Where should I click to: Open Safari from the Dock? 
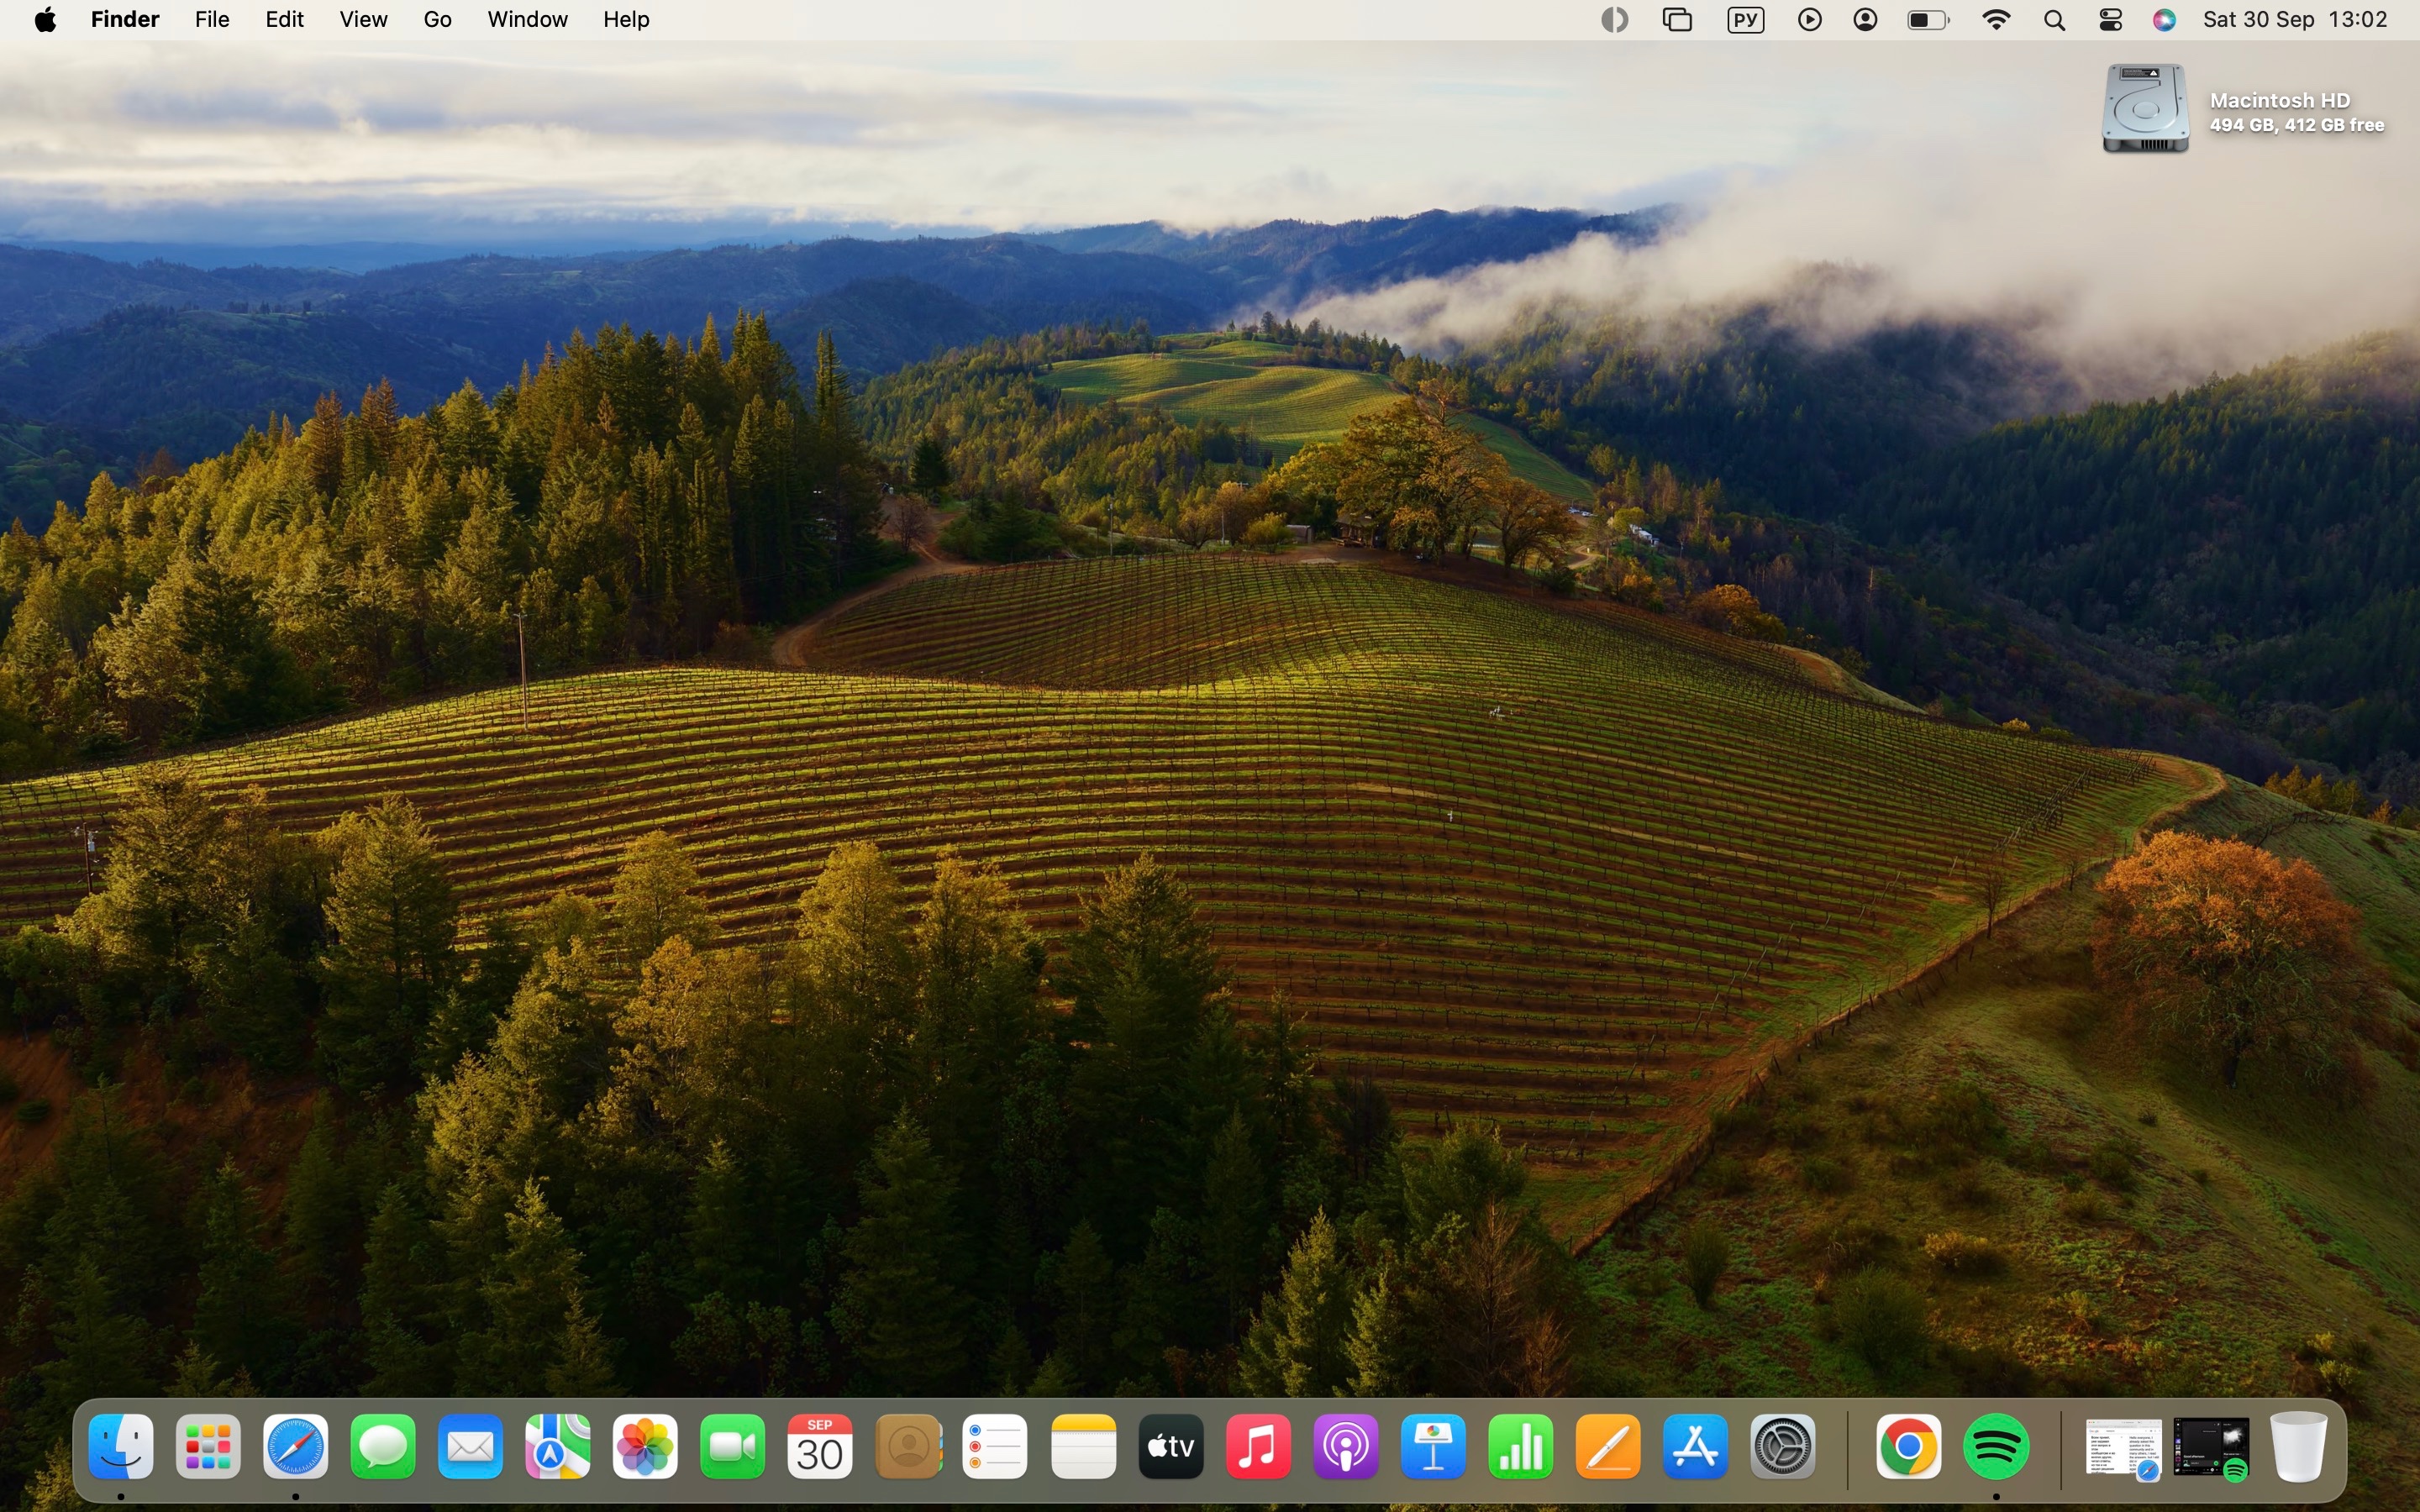[x=295, y=1446]
